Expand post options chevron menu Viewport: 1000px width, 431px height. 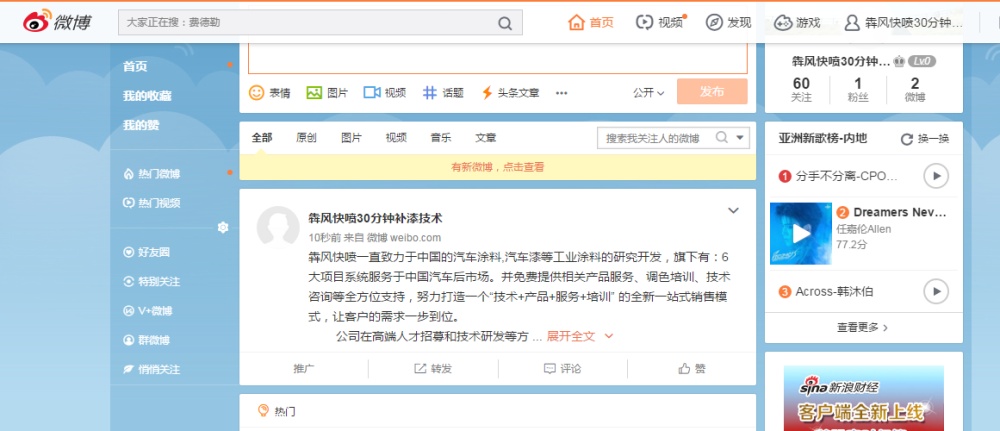[x=733, y=210]
